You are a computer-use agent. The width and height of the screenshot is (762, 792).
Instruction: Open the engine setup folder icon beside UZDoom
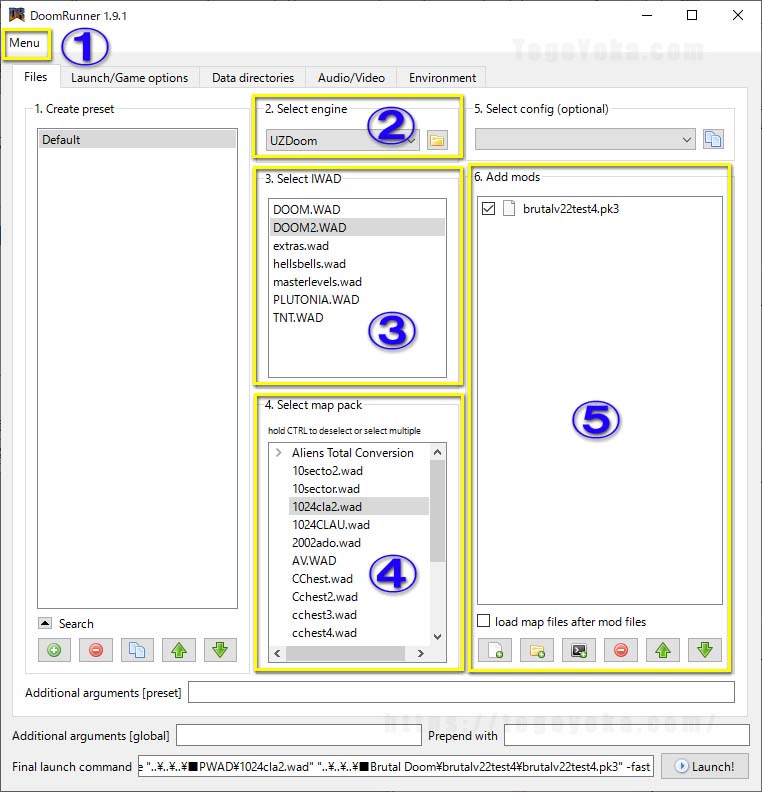pyautogui.click(x=437, y=140)
